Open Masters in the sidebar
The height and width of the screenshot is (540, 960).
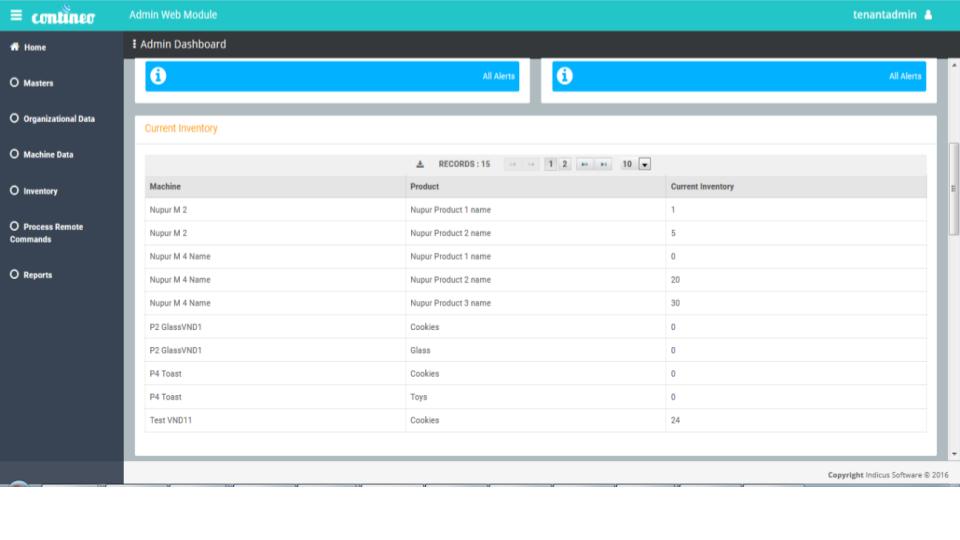point(32,83)
